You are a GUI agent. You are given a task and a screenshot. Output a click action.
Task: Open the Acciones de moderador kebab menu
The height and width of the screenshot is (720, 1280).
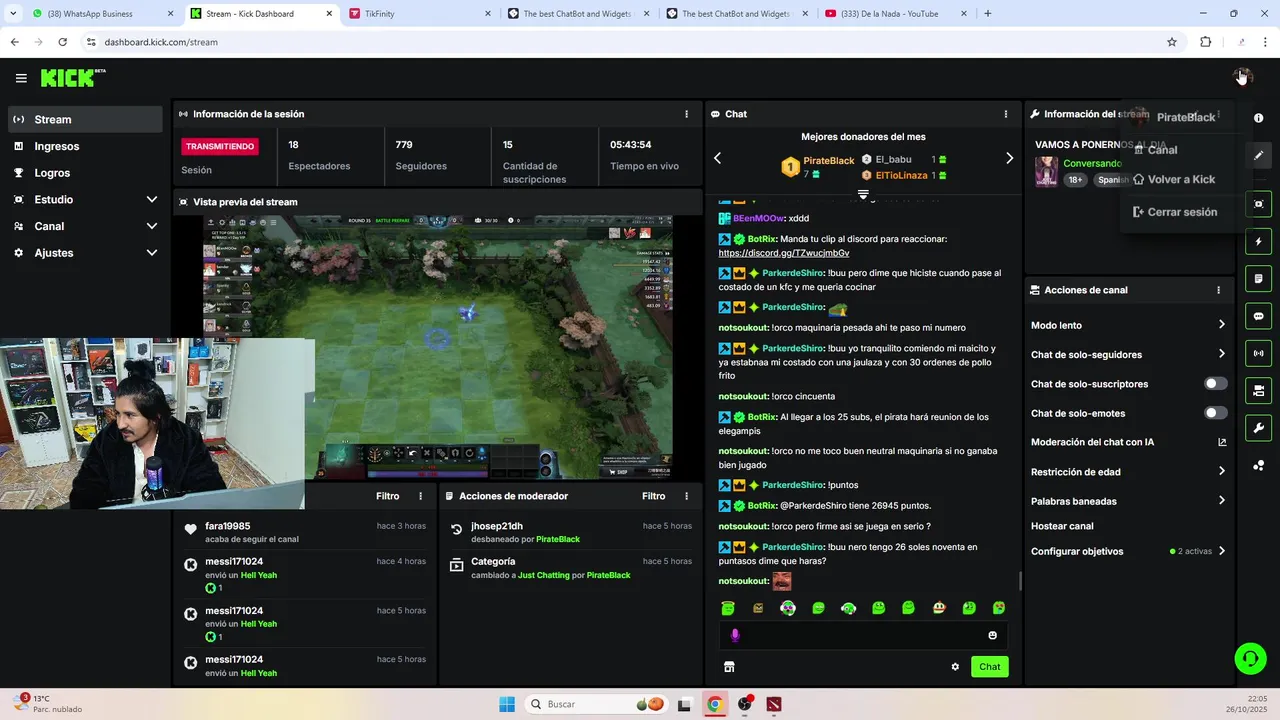pyautogui.click(x=686, y=496)
